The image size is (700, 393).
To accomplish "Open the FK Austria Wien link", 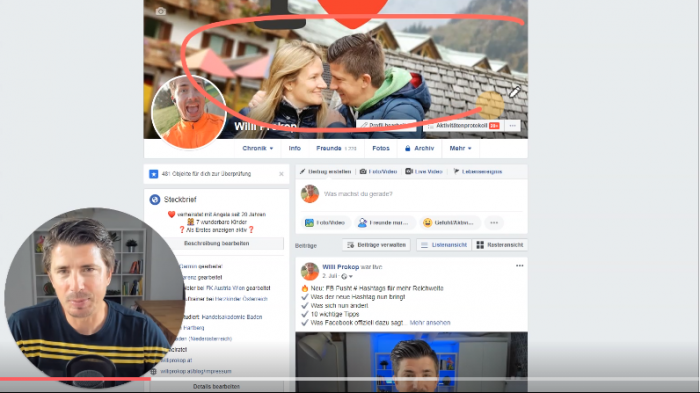I will [225, 288].
